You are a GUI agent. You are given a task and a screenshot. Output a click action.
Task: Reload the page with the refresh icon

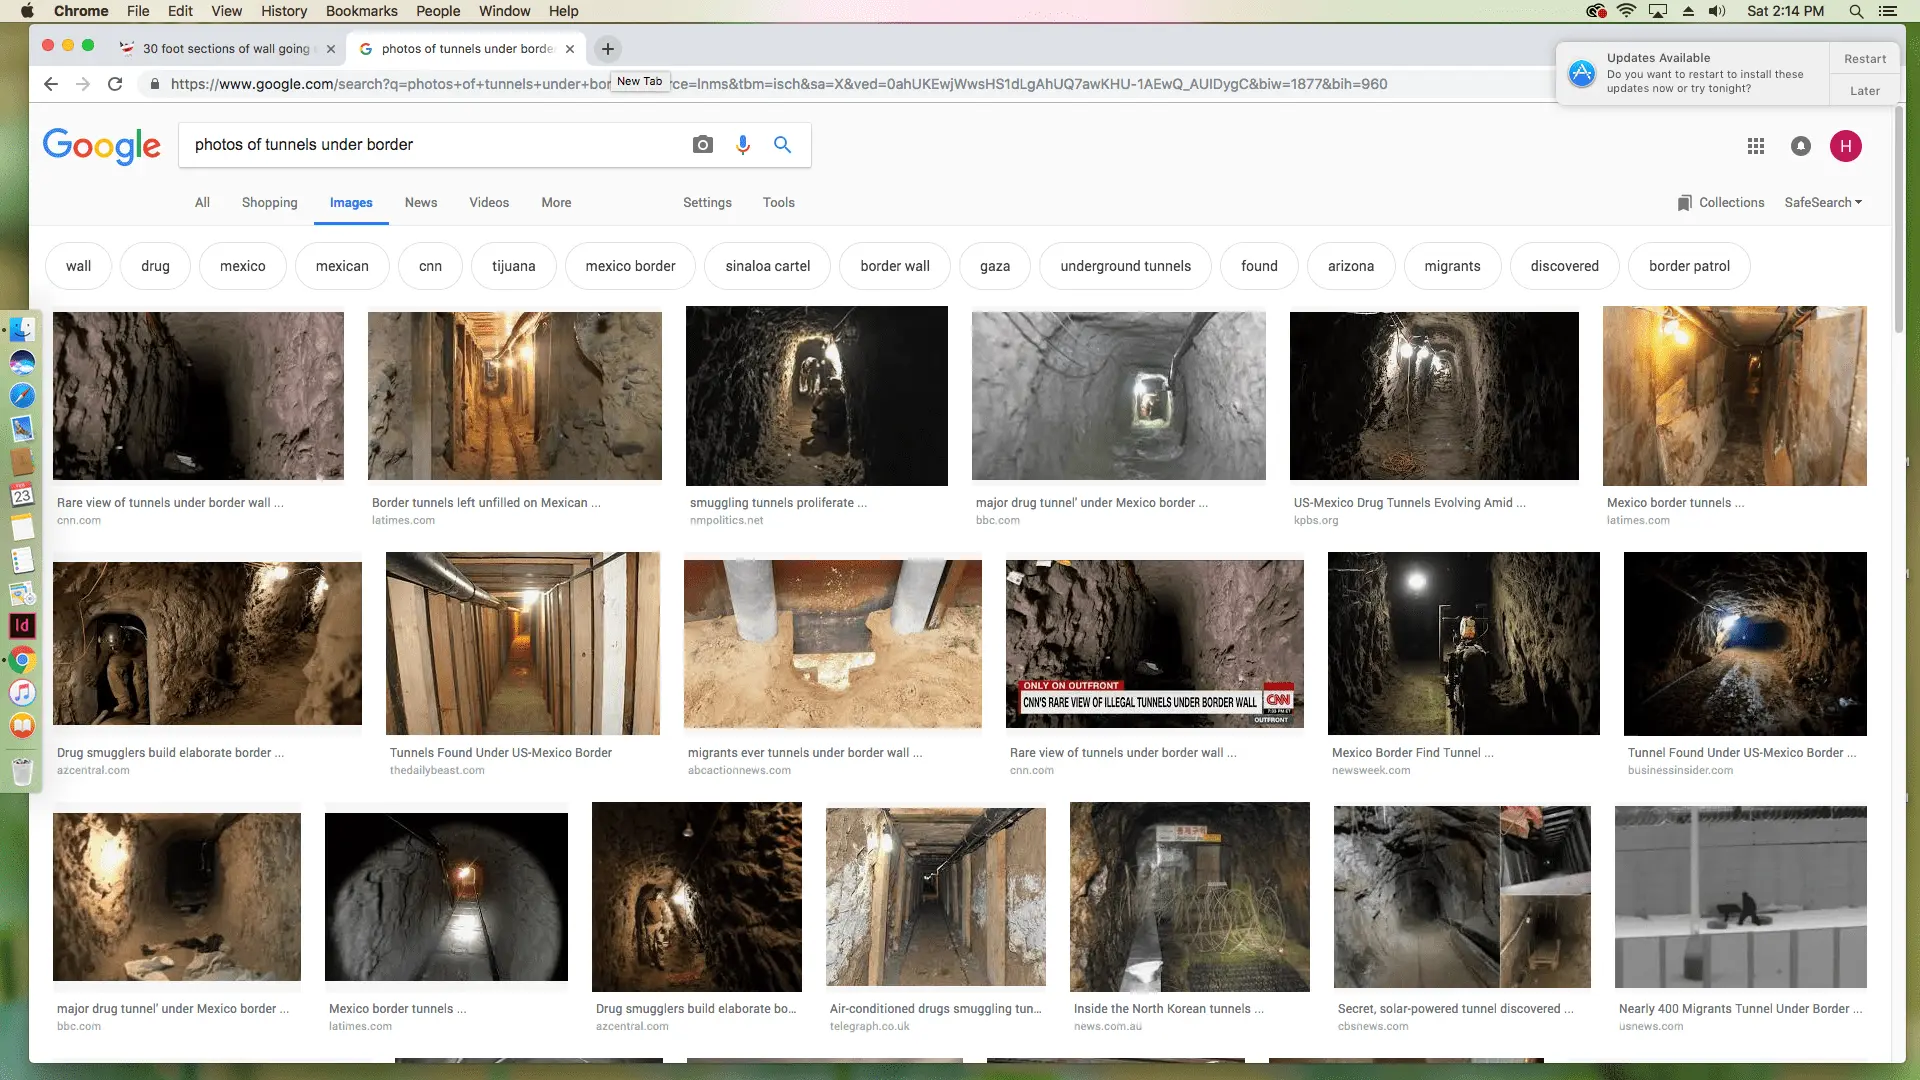(114, 84)
